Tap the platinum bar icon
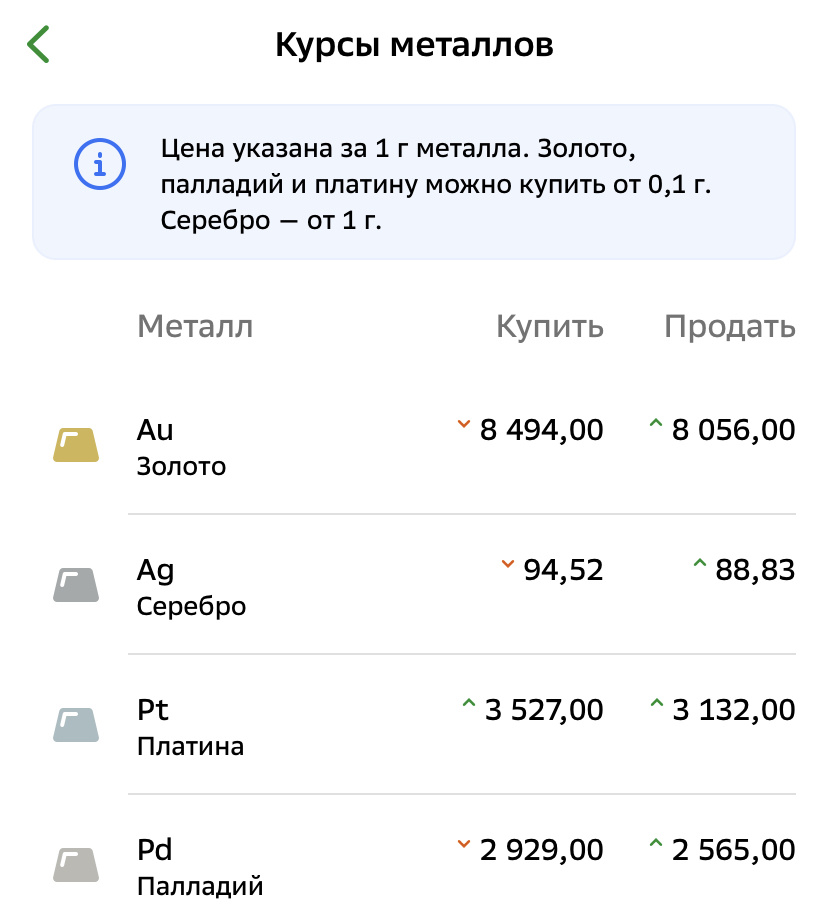828x910 pixels. coord(76,725)
